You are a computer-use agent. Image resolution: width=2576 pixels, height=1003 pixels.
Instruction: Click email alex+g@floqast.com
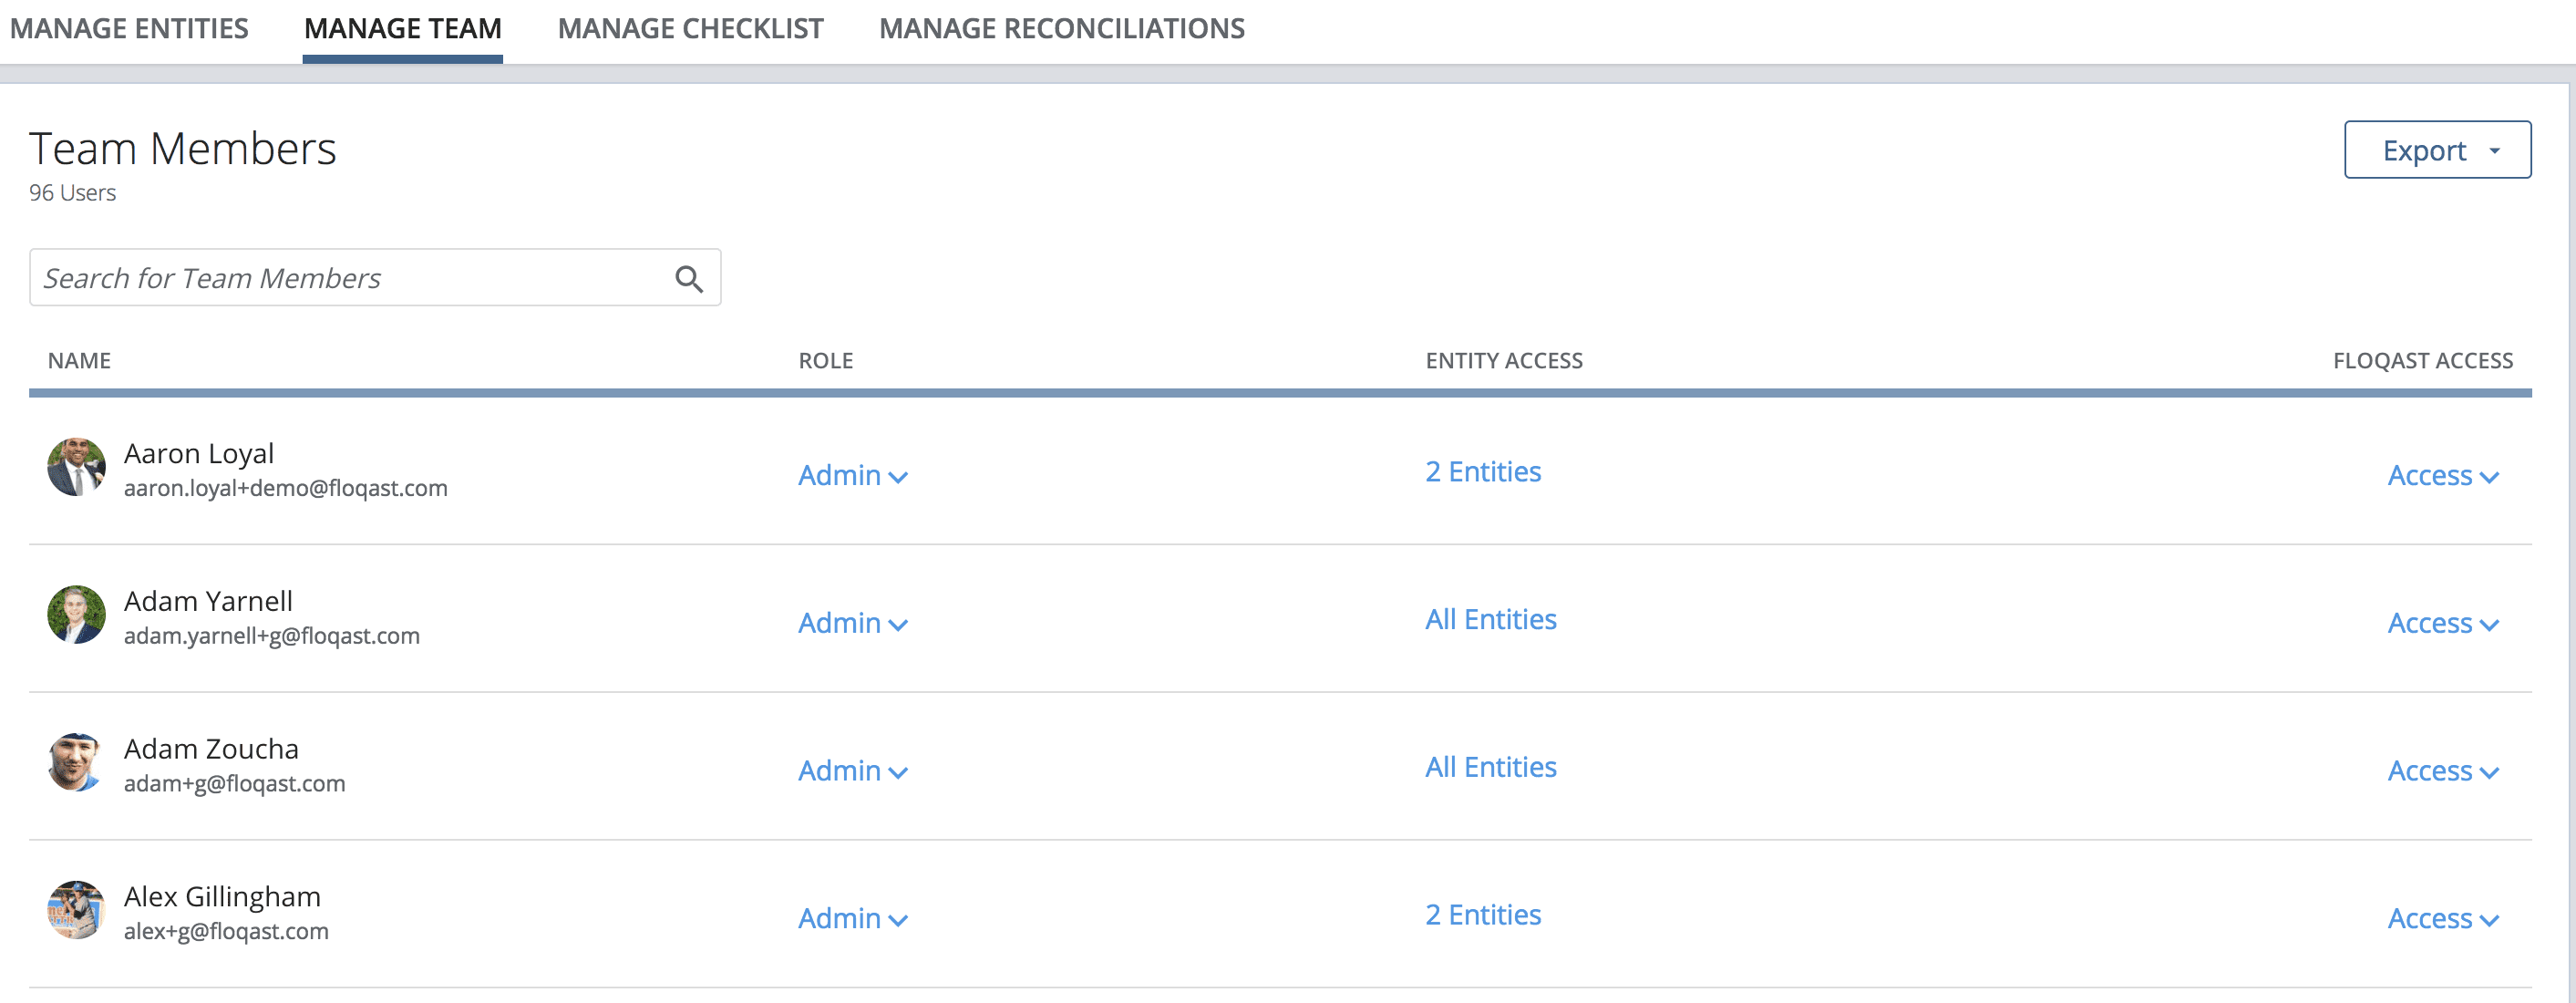pyautogui.click(x=226, y=931)
